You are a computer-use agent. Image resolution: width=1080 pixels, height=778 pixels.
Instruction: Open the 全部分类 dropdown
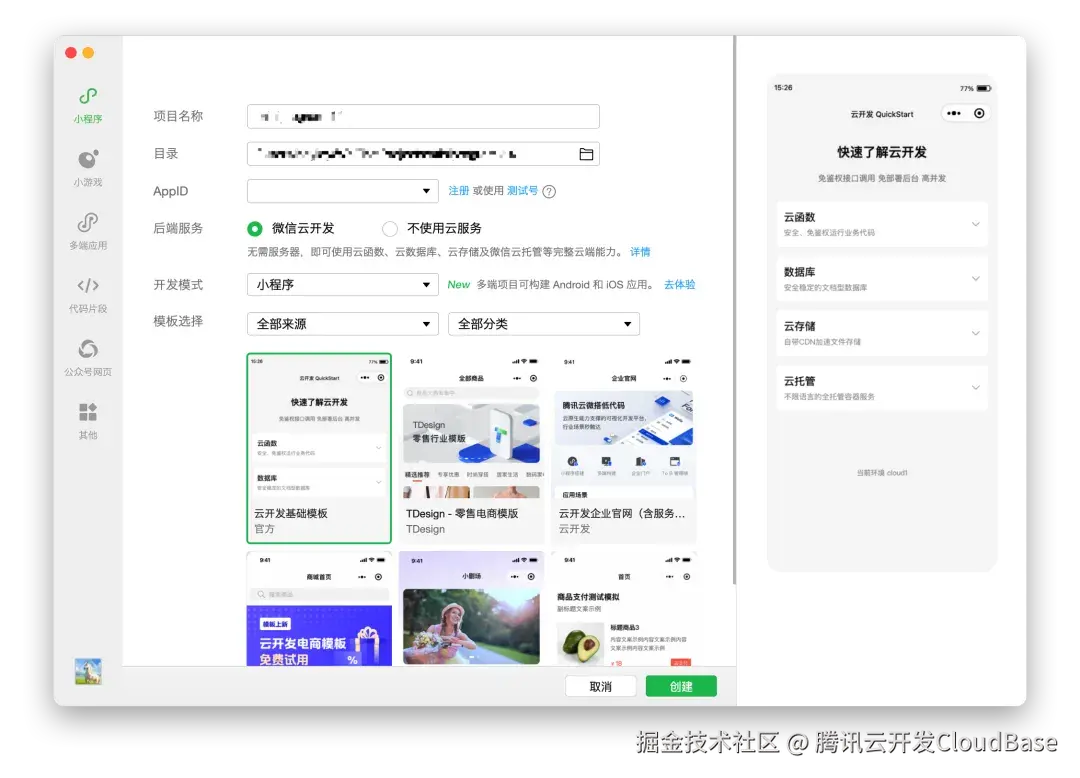(544, 324)
